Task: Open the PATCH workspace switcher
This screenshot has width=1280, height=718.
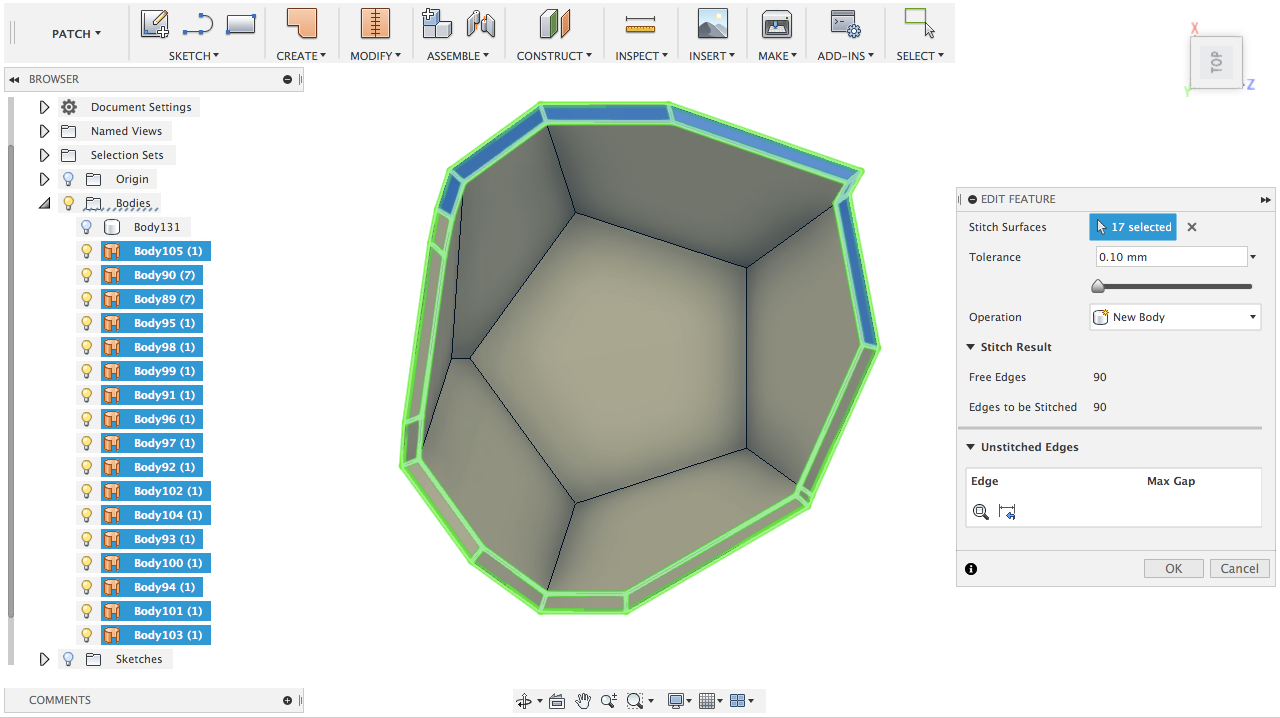Action: pos(76,33)
